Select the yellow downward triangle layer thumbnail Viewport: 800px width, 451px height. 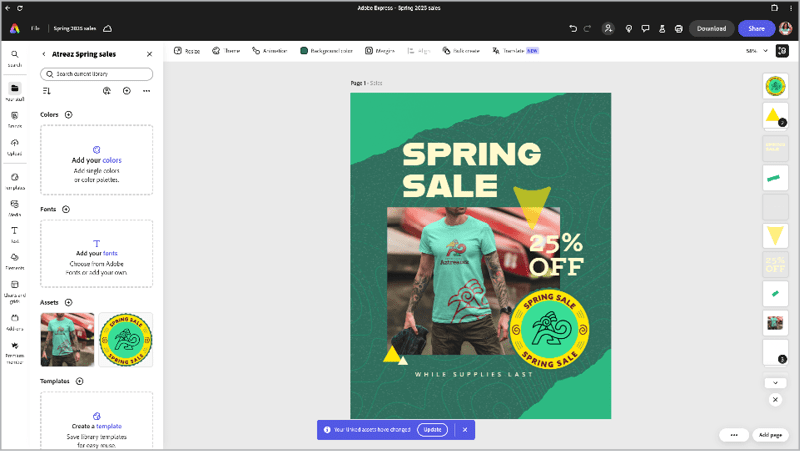pos(775,236)
